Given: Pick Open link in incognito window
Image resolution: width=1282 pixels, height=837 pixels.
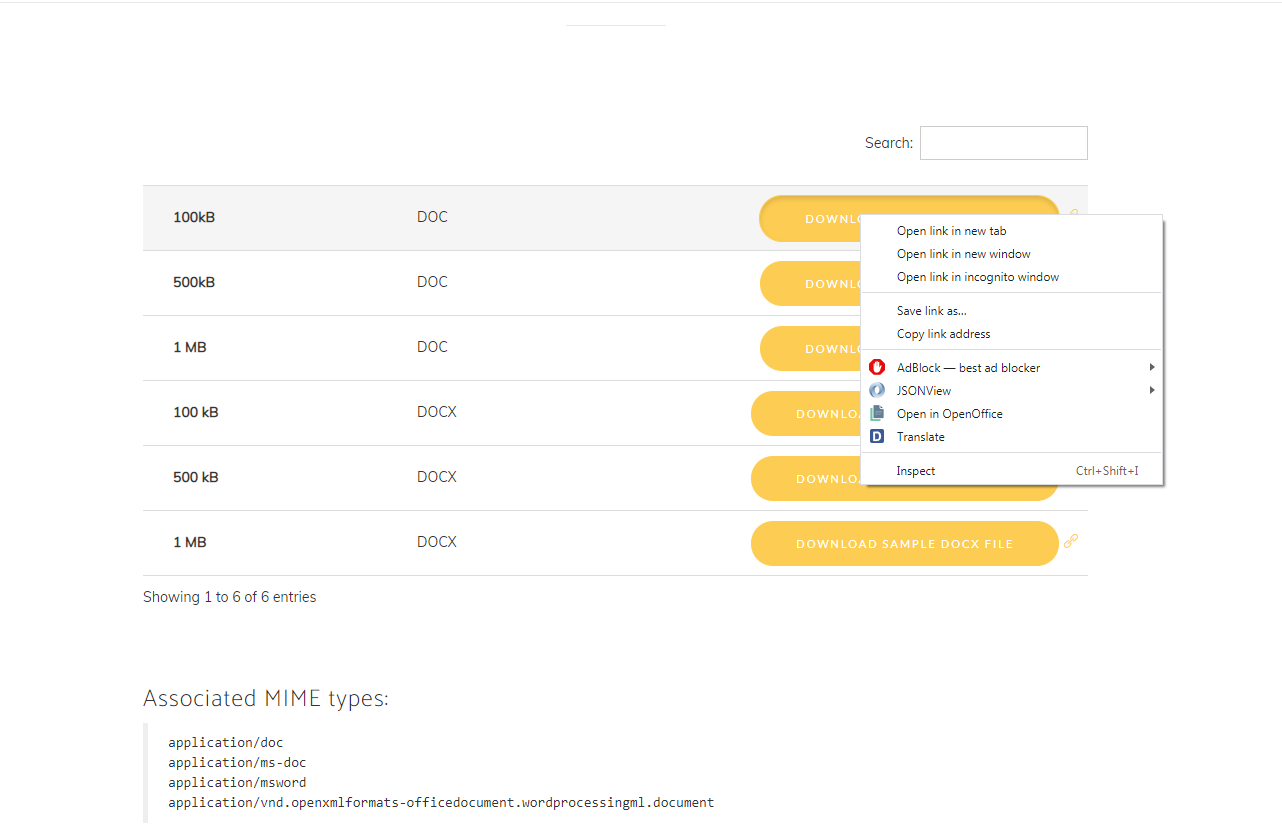Looking at the screenshot, I should (977, 277).
